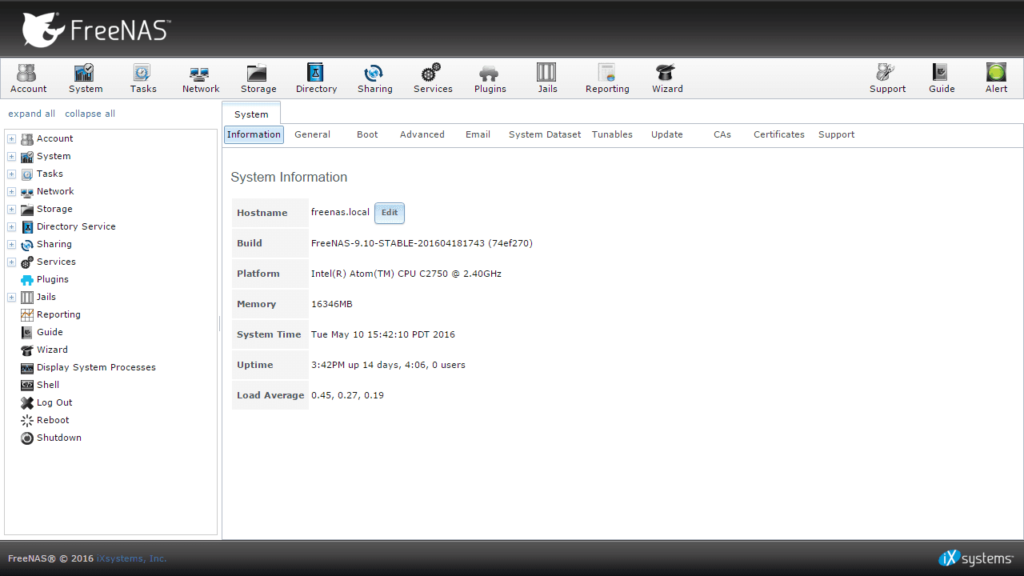Open the Tasks toolbar icon
The image size is (1024, 576).
[x=143, y=78]
